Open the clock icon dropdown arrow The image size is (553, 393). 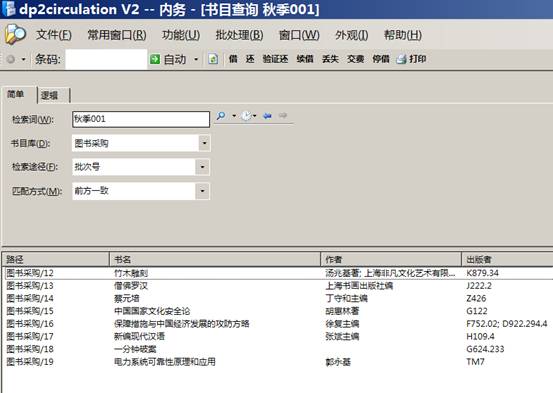pos(255,116)
